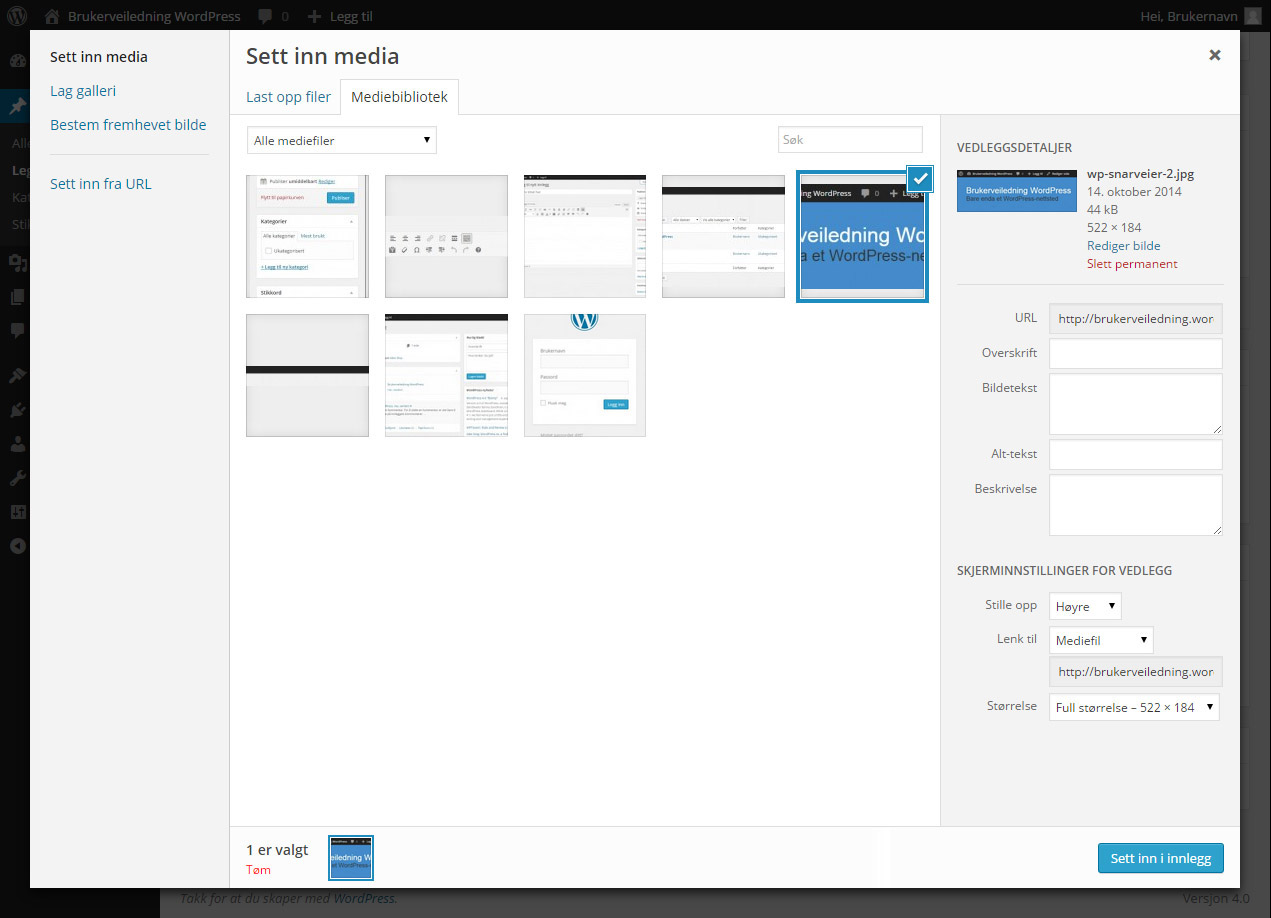Open the Plugins plug icon in sidebar
This screenshot has height=918, width=1271.
[x=17, y=409]
